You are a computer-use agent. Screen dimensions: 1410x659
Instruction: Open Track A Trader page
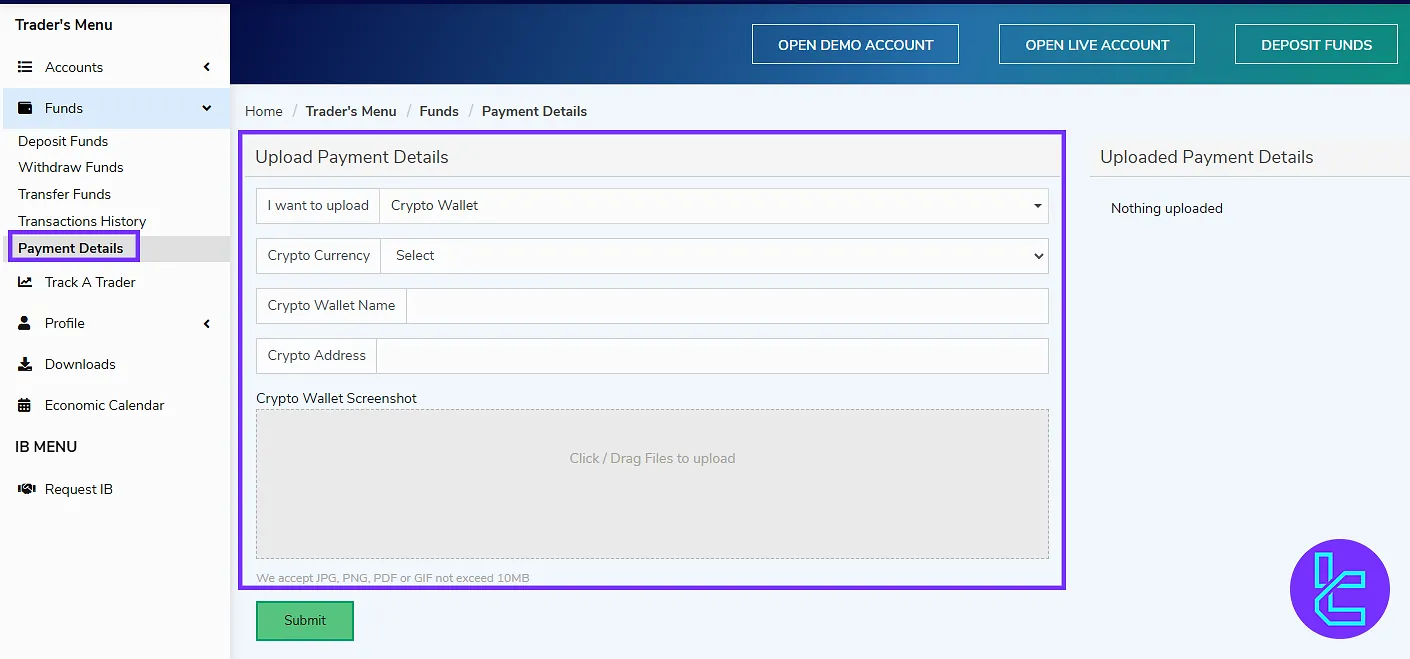[x=90, y=282]
